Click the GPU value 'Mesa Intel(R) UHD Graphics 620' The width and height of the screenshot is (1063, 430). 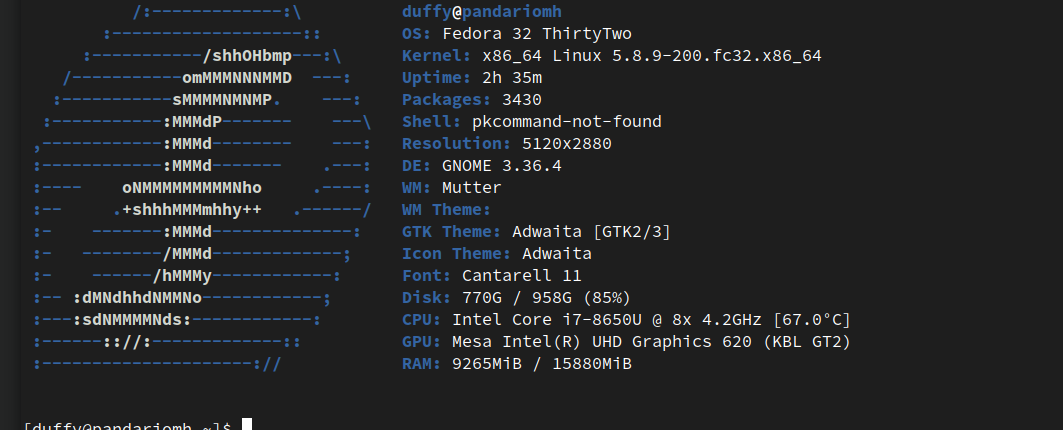click(602, 342)
